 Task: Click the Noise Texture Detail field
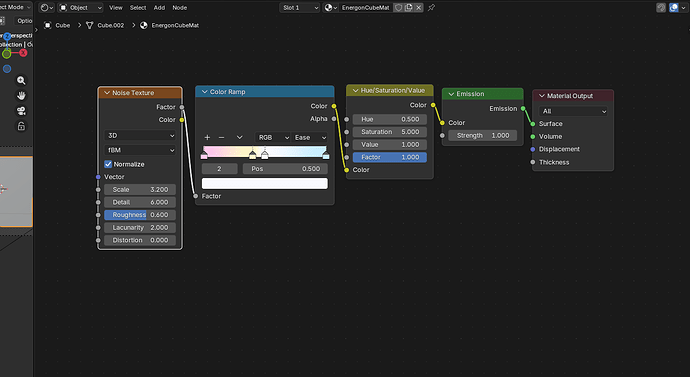[x=140, y=202]
